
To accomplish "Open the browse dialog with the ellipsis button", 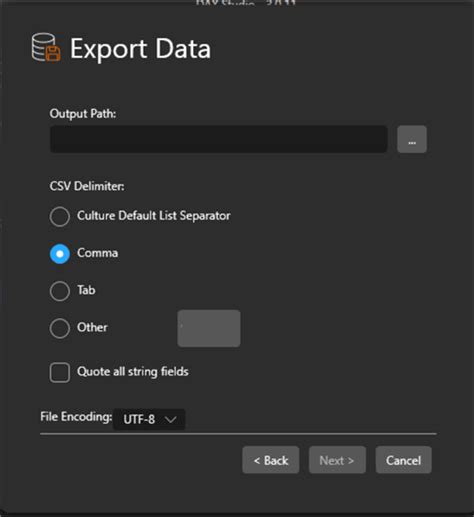I will [412, 139].
